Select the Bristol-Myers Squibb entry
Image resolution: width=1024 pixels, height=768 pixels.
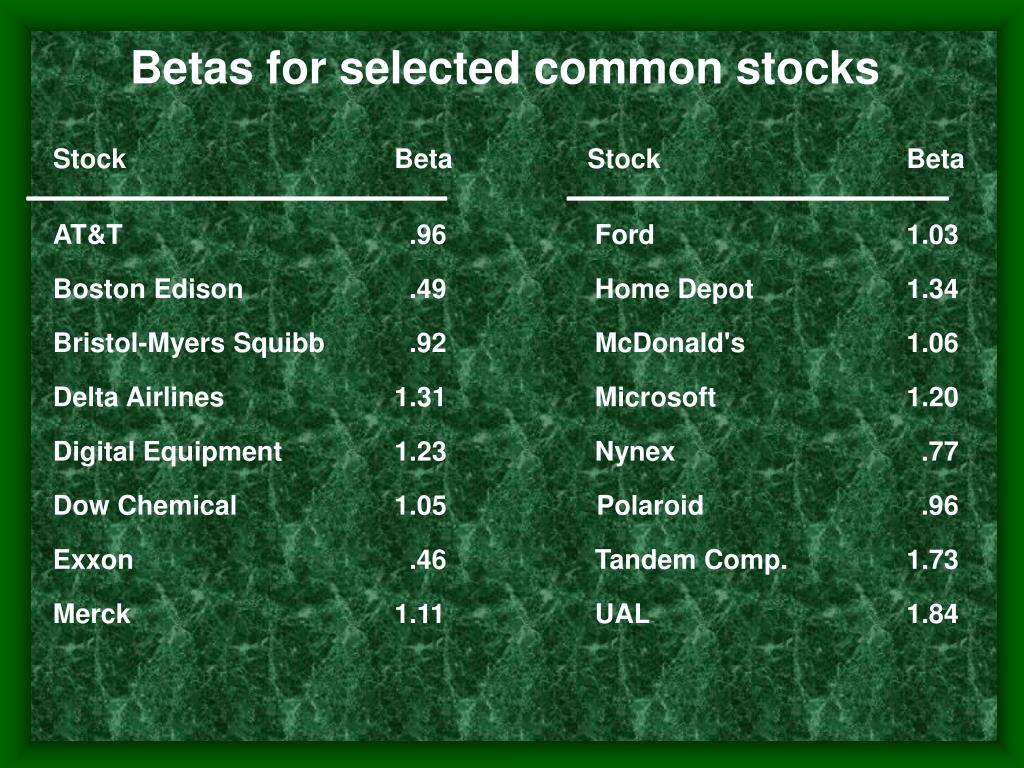[189, 344]
